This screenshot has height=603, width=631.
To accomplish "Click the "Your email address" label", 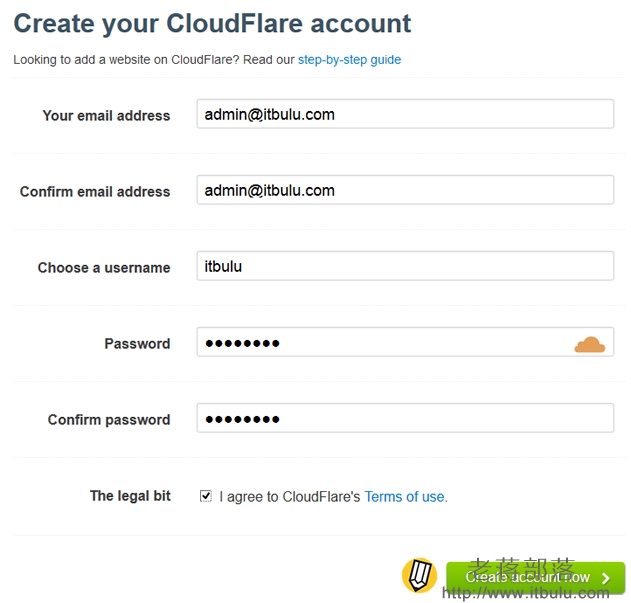I will pos(106,115).
